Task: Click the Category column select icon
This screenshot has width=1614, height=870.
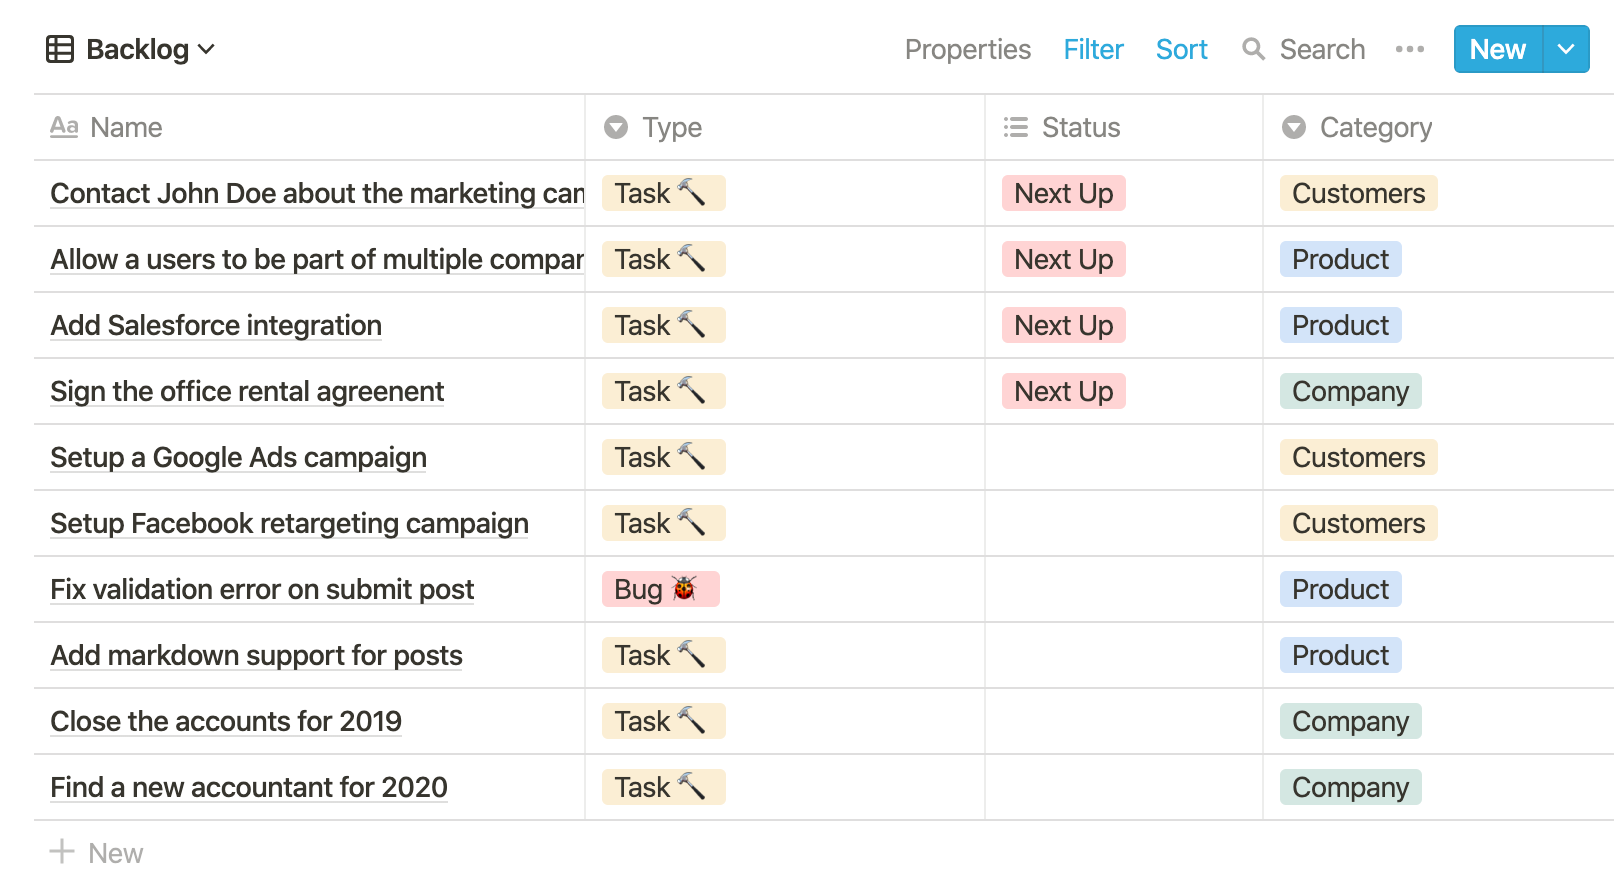Action: [x=1294, y=127]
